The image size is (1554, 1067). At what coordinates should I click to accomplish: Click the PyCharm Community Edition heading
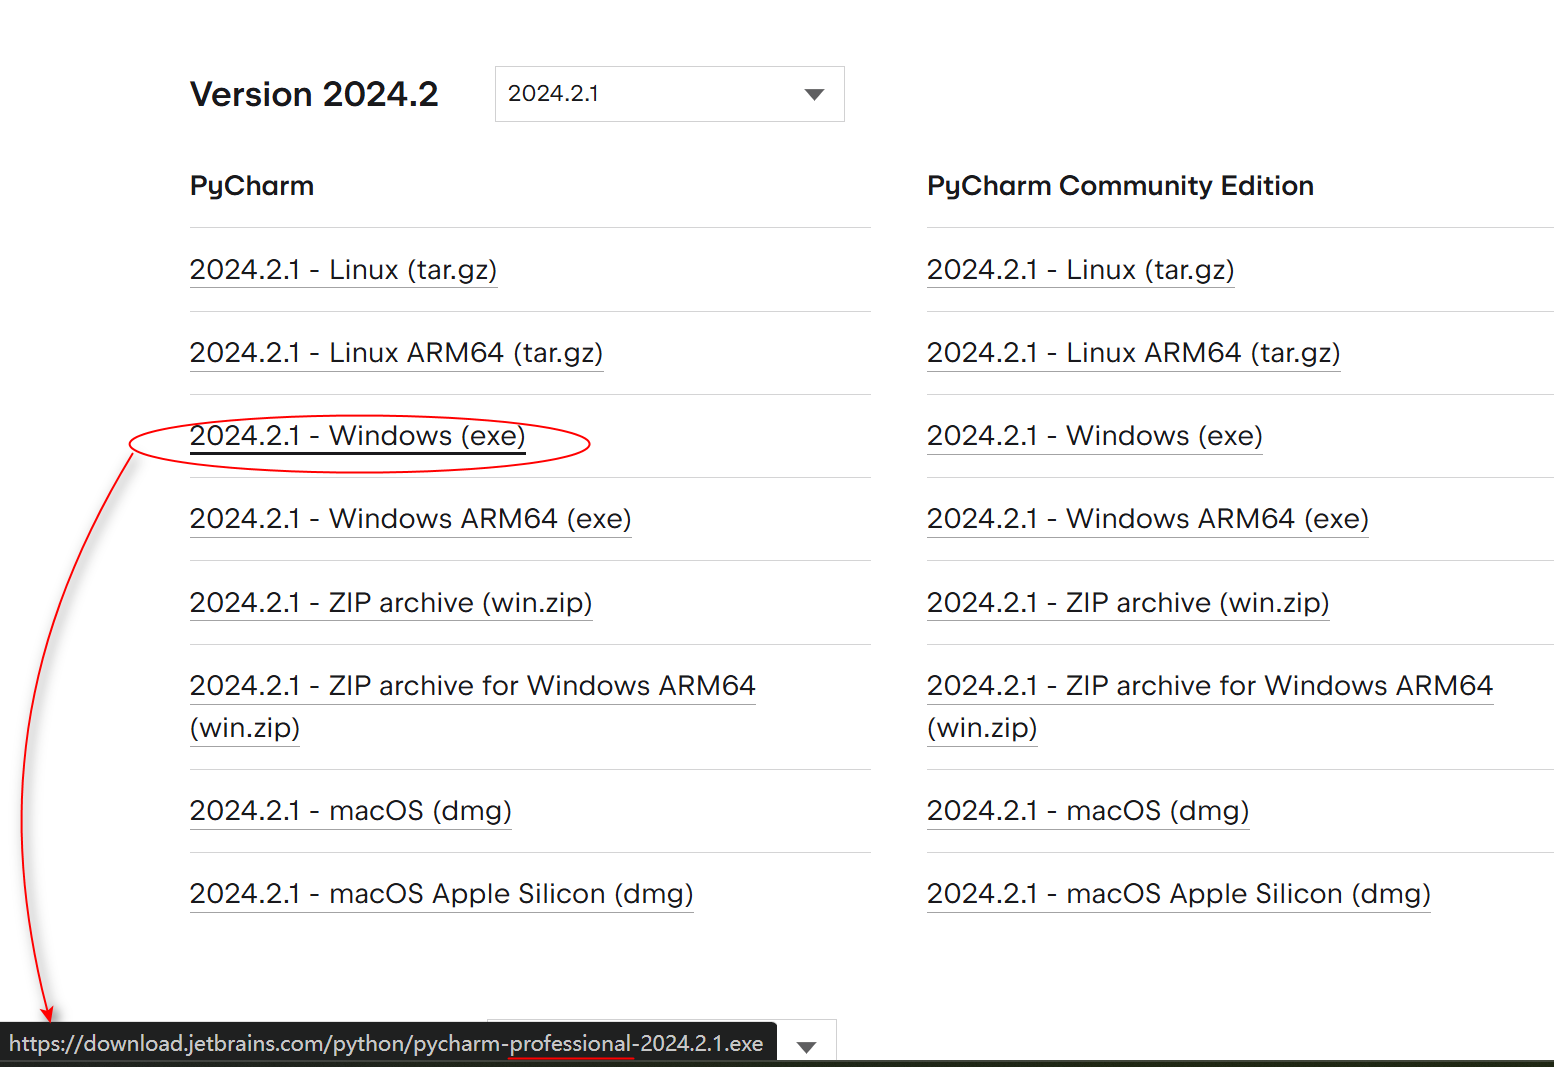(1120, 186)
